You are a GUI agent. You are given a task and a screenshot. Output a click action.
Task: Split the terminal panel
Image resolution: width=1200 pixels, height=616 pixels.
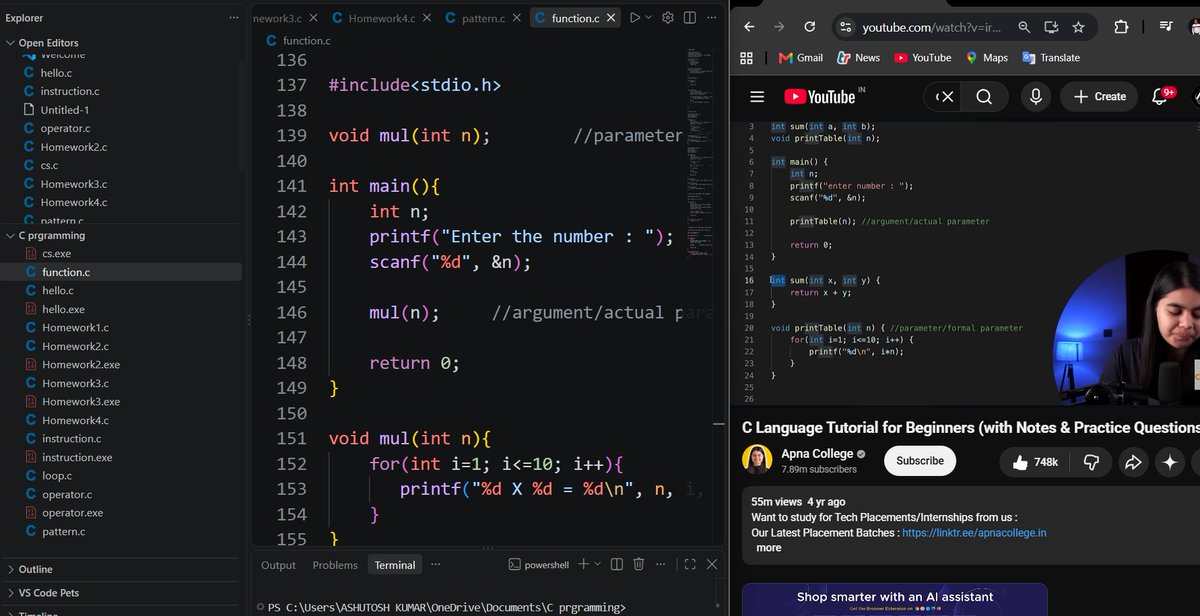pos(617,564)
